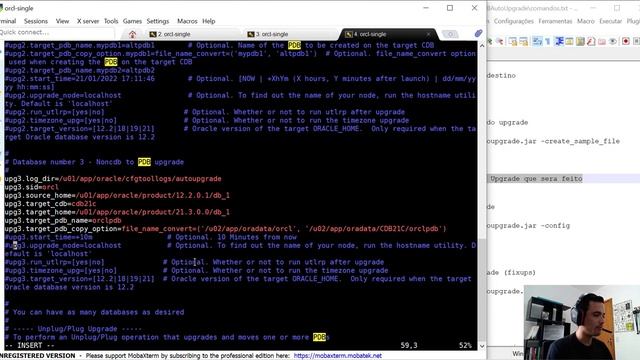The height and width of the screenshot is (360, 640).
Task: Click the 'ade (fixups)' line in Notepad++
Action: [x=511, y=272]
